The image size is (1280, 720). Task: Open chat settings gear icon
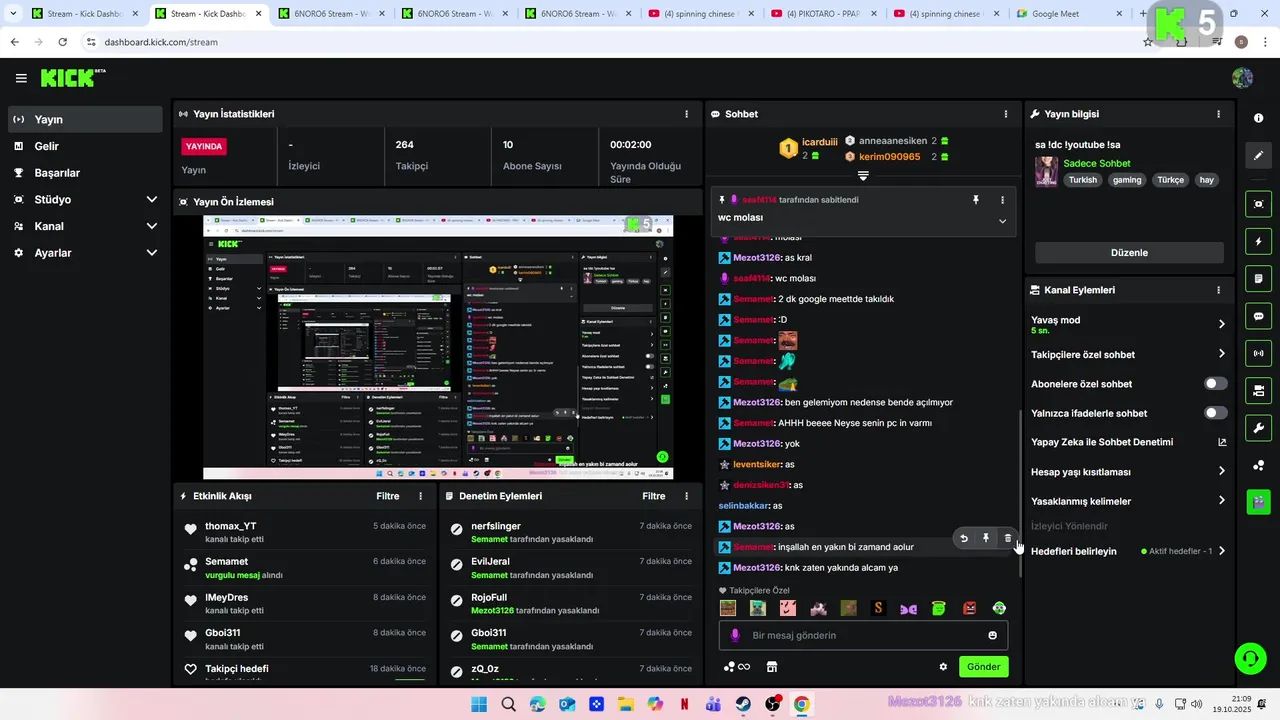(x=943, y=667)
